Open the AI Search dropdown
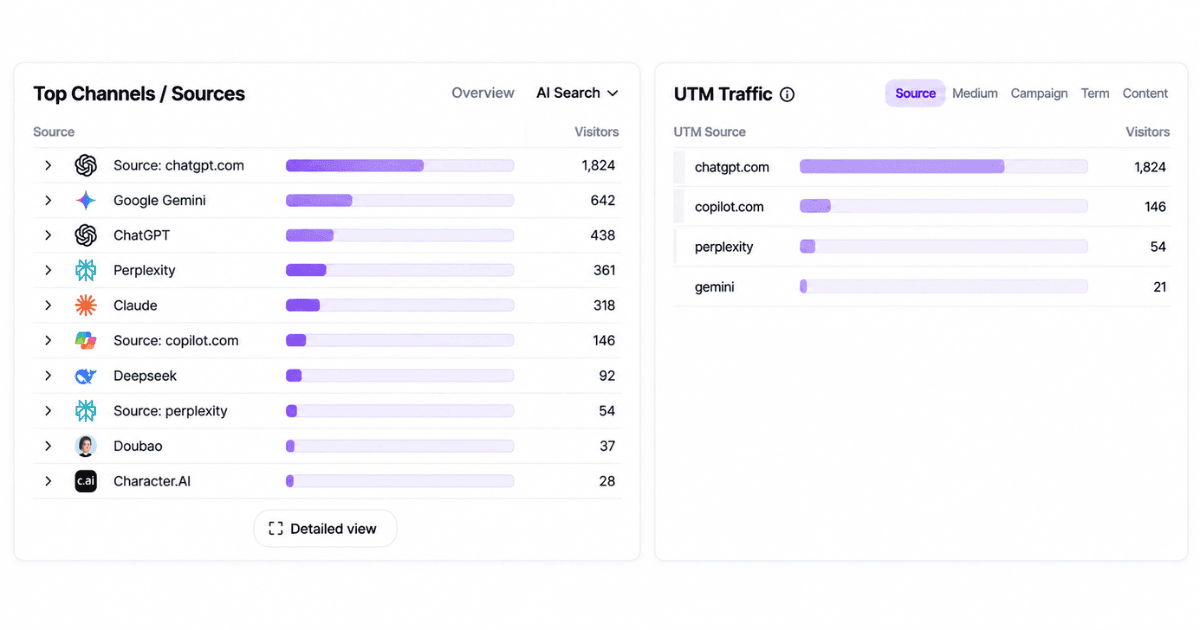Screen dimensions: 1200x630 click(x=577, y=93)
